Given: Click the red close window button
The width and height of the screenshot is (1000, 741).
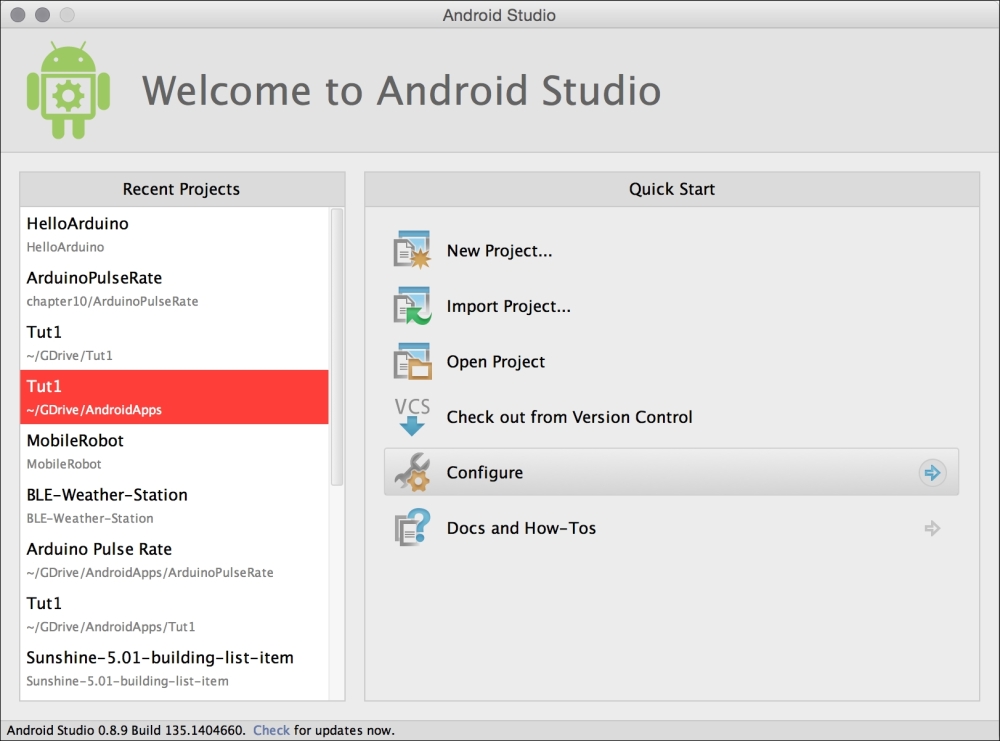Looking at the screenshot, I should (x=18, y=15).
